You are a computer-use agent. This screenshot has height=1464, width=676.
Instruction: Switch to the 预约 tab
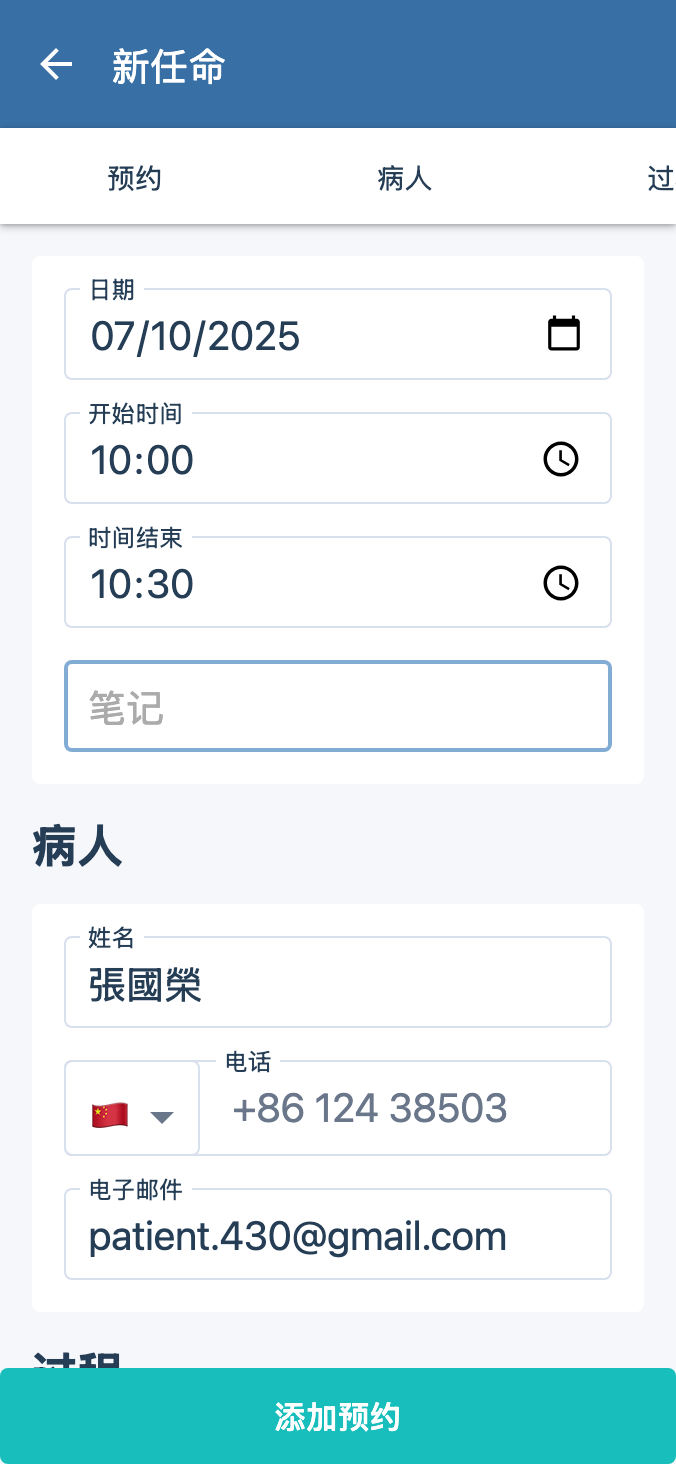[x=135, y=179]
